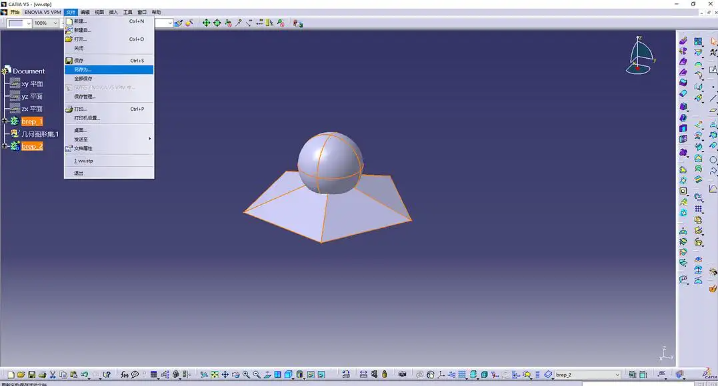Select the xy 平面 tree item

click(x=32, y=84)
